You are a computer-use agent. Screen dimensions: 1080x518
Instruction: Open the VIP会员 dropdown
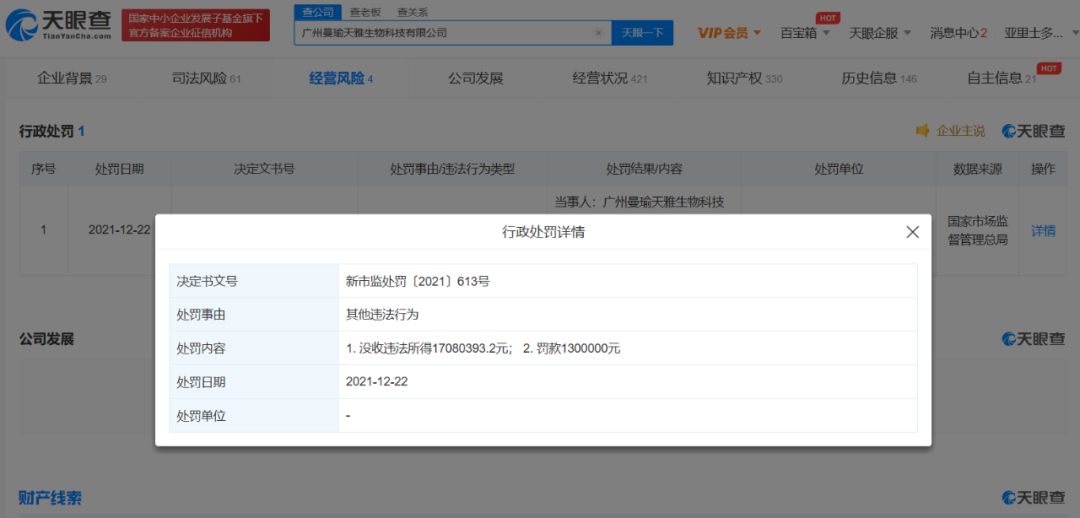coord(729,32)
